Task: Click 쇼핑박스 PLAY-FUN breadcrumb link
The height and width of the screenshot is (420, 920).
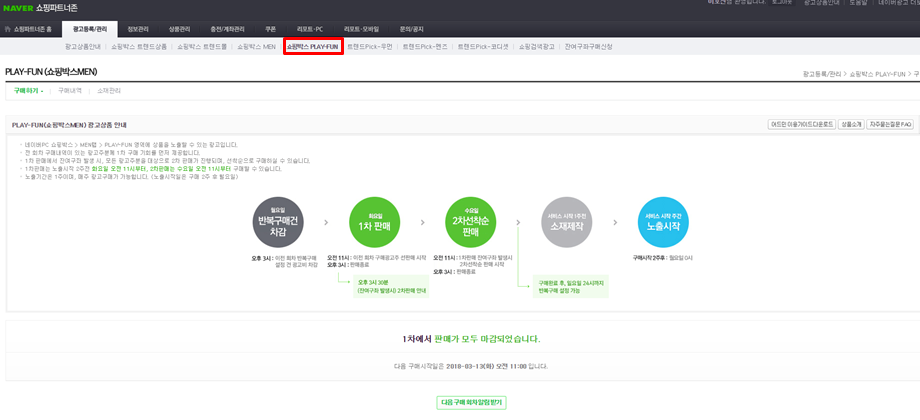Action: click(x=878, y=74)
